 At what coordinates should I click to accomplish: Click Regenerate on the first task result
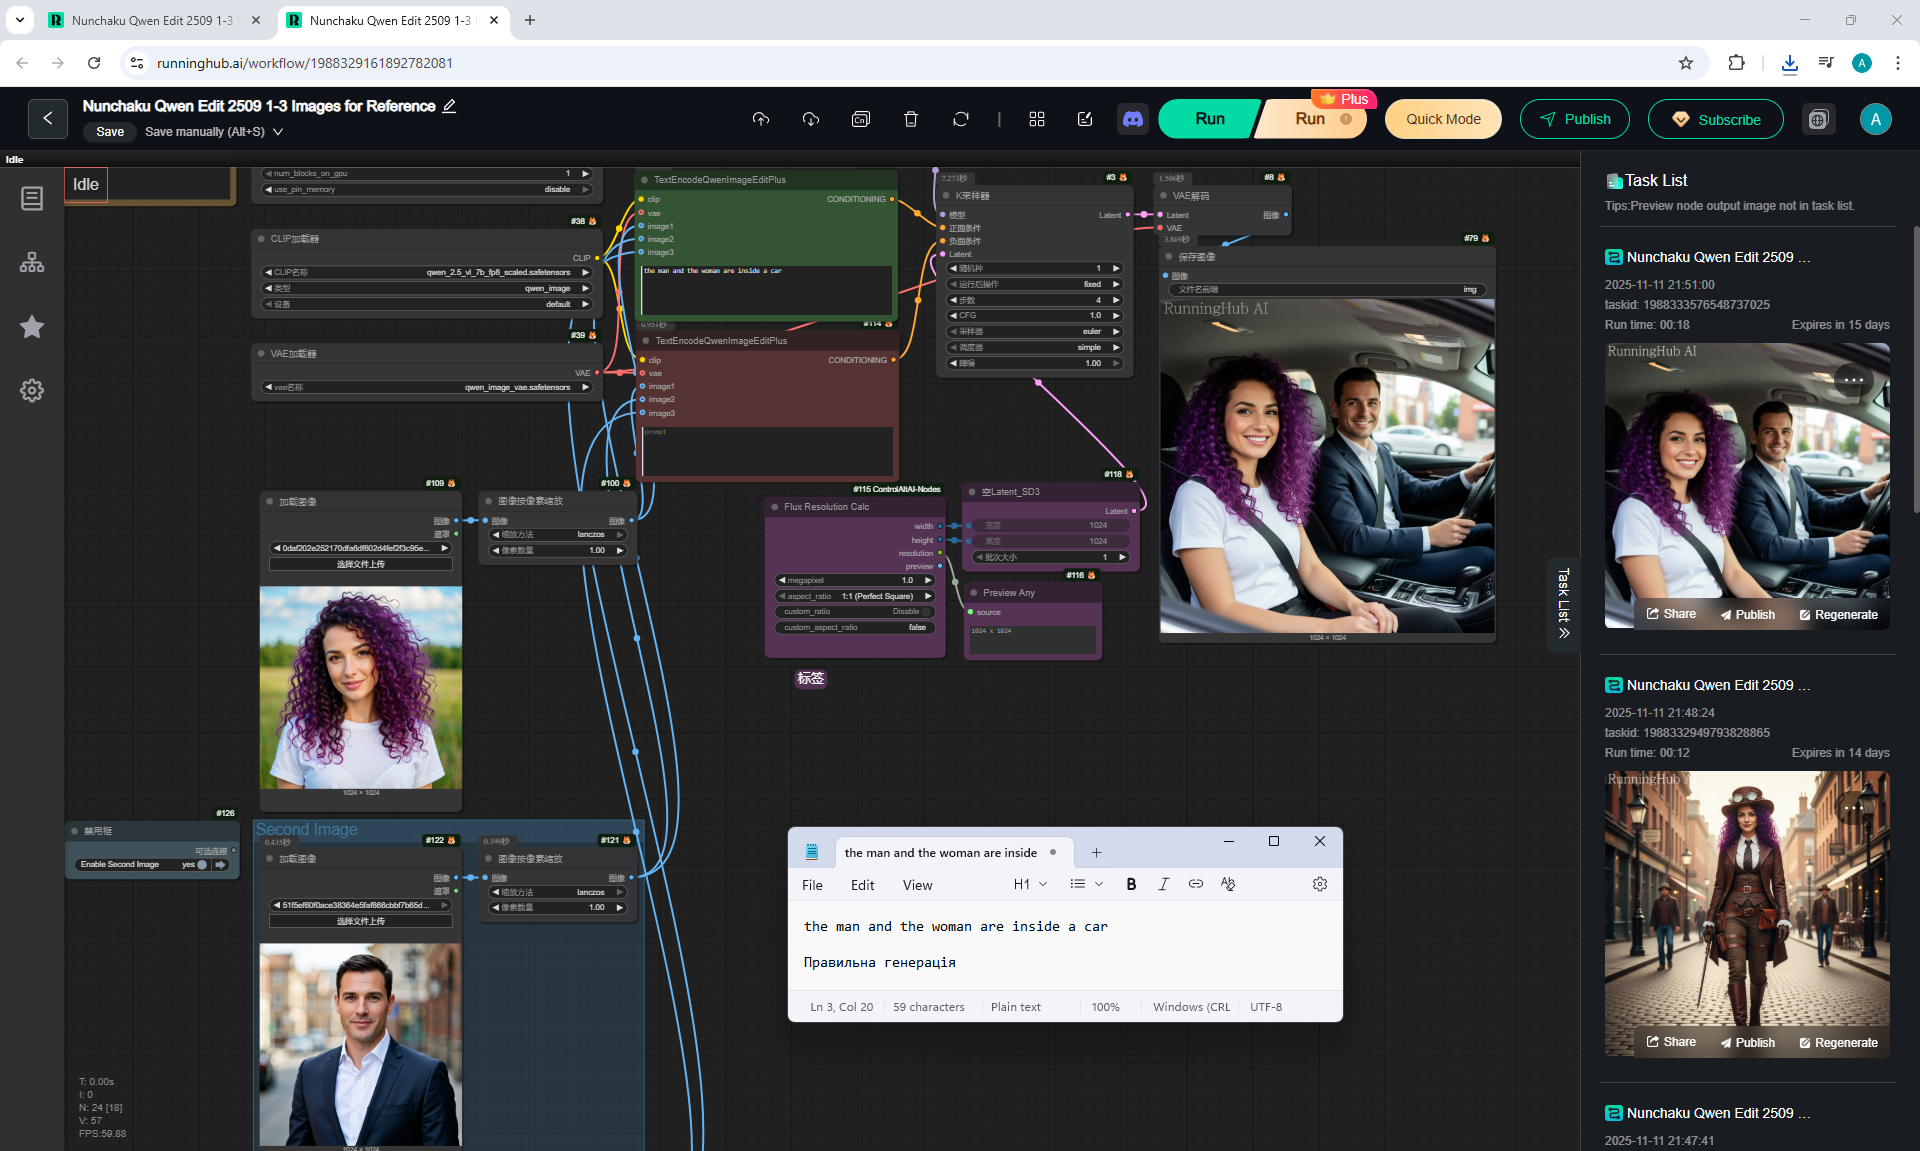coord(1838,614)
